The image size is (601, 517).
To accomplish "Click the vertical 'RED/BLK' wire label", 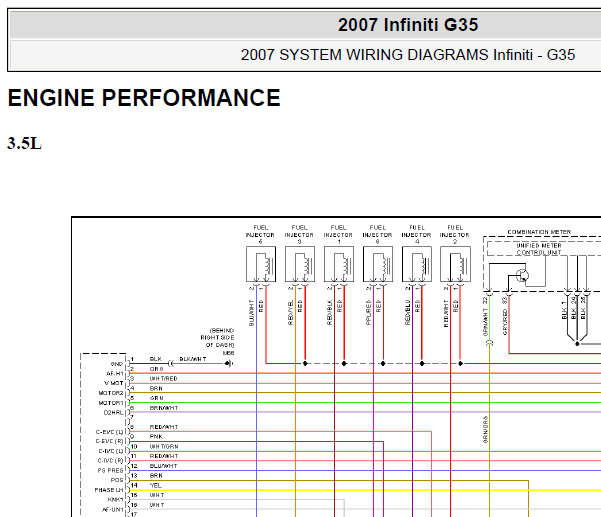I will point(329,312).
